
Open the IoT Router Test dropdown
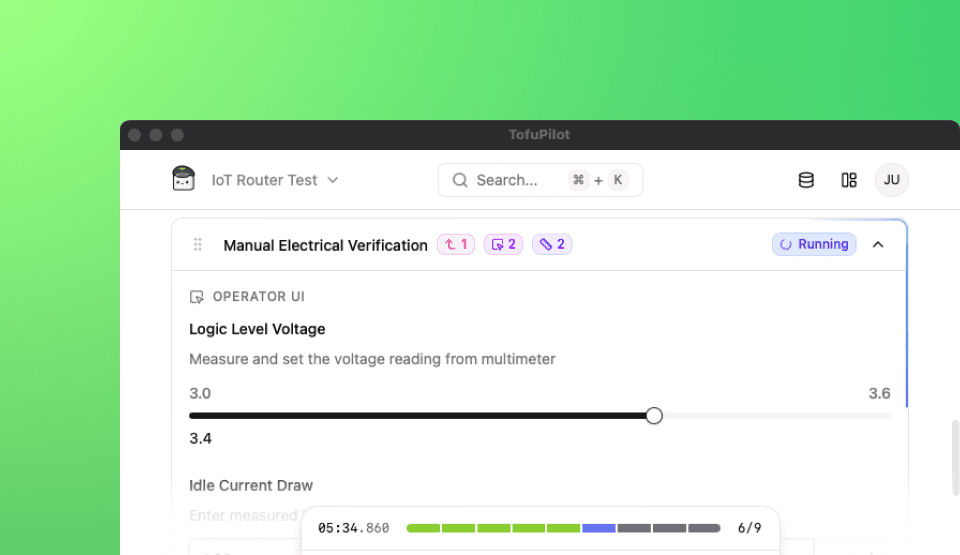(275, 180)
